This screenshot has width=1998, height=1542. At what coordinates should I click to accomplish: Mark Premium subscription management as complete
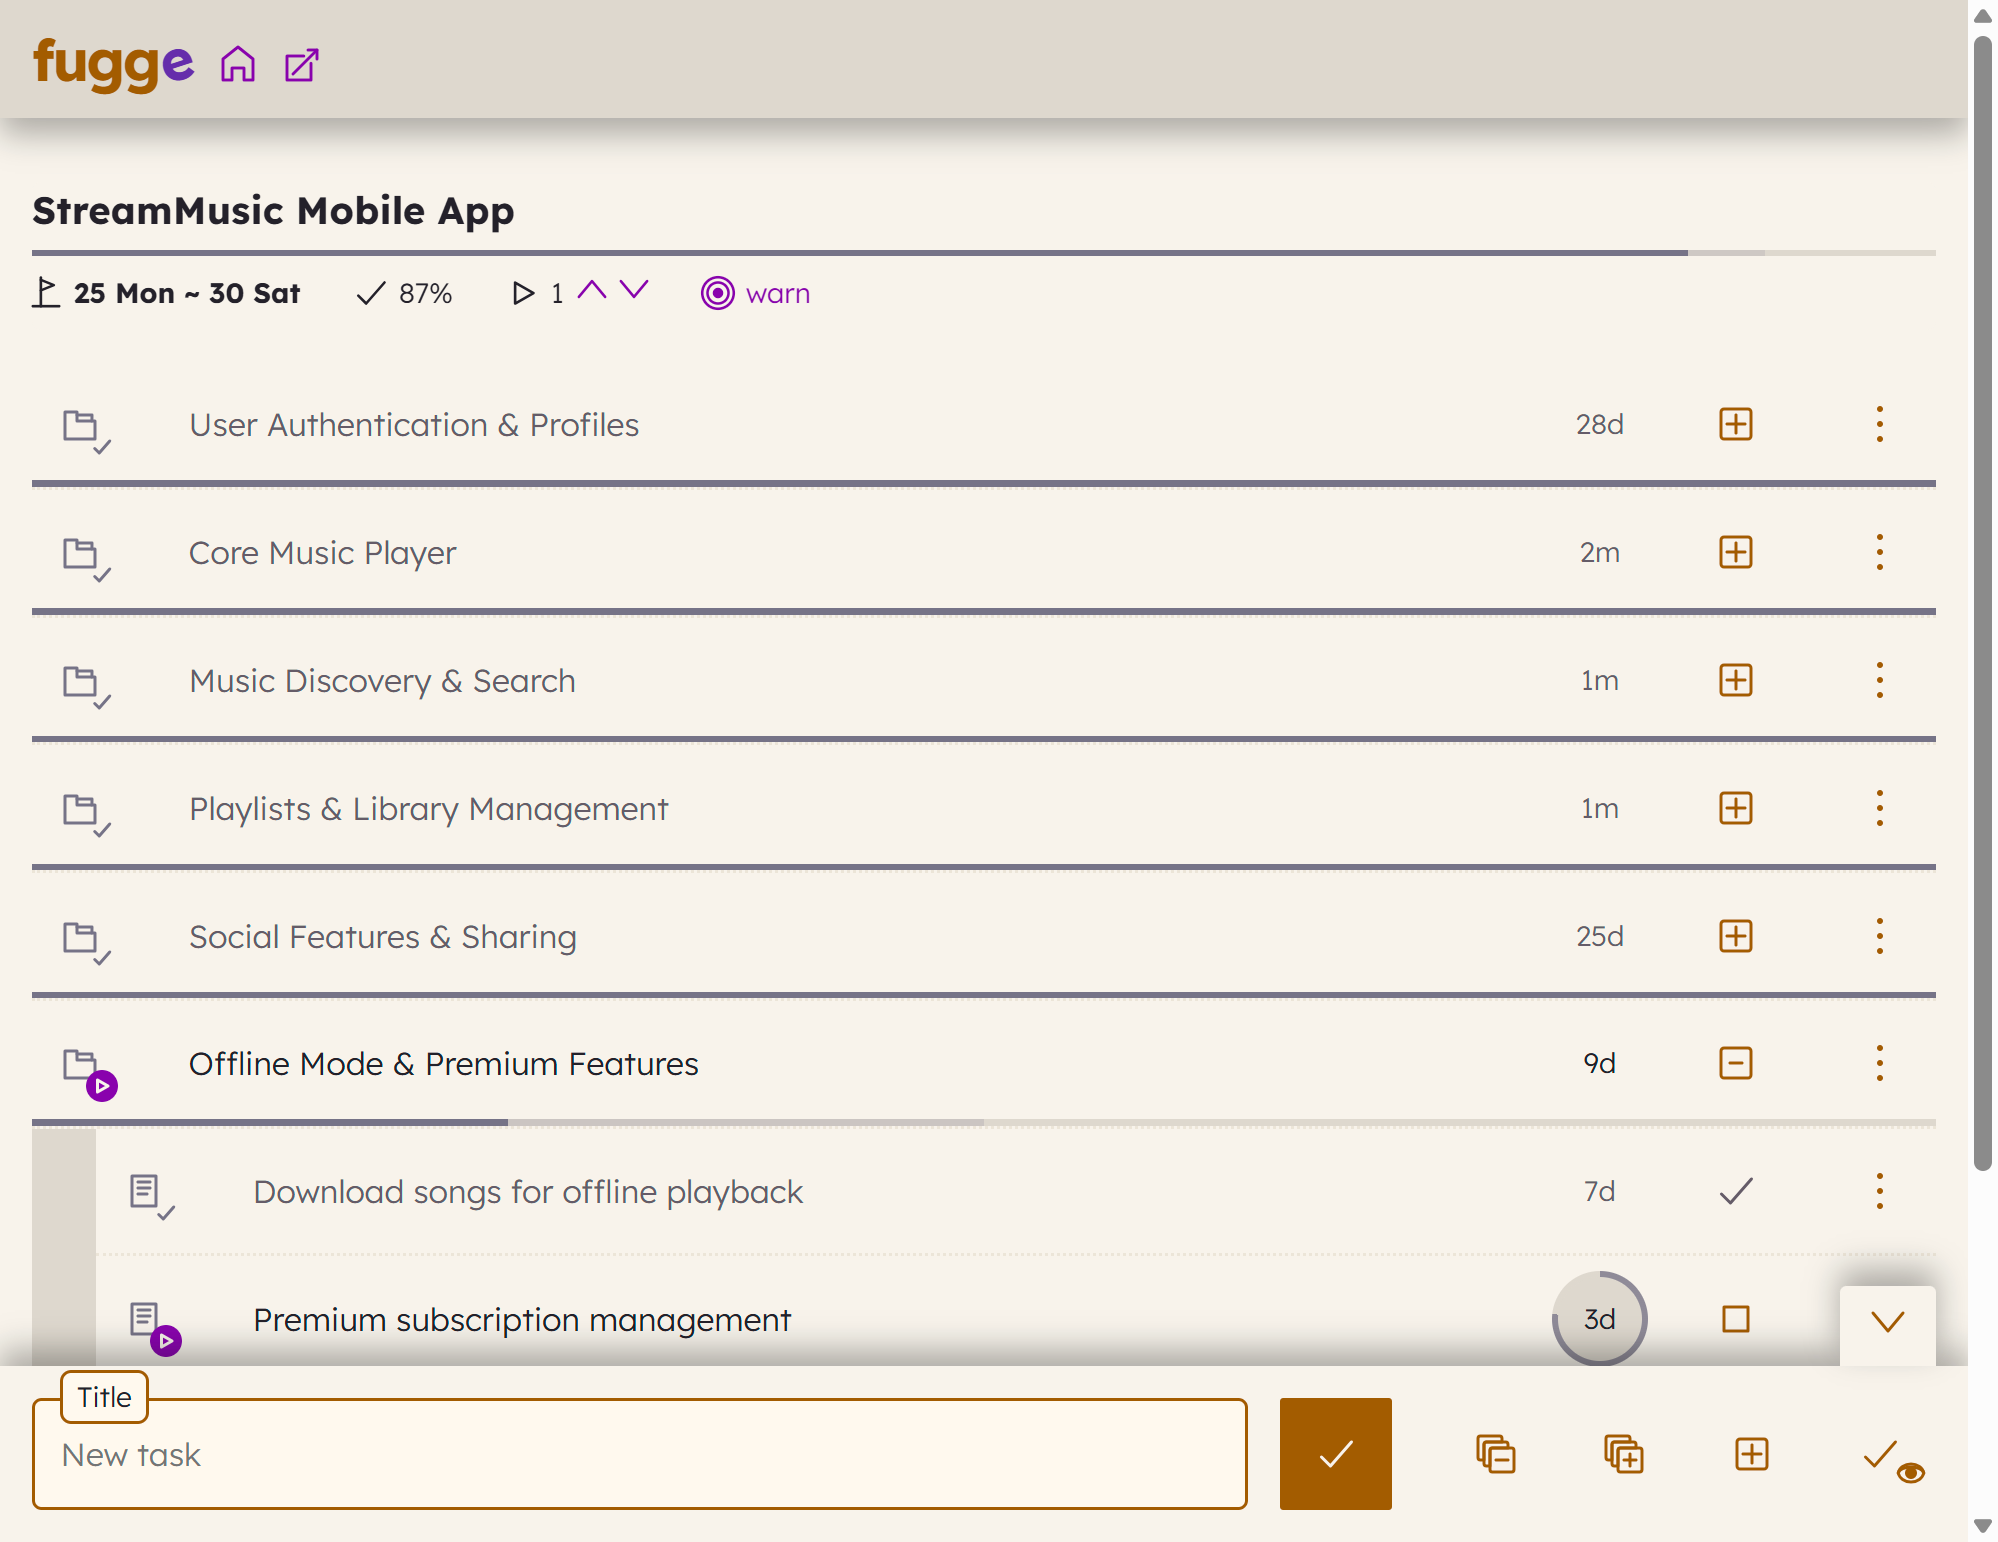1735,1319
